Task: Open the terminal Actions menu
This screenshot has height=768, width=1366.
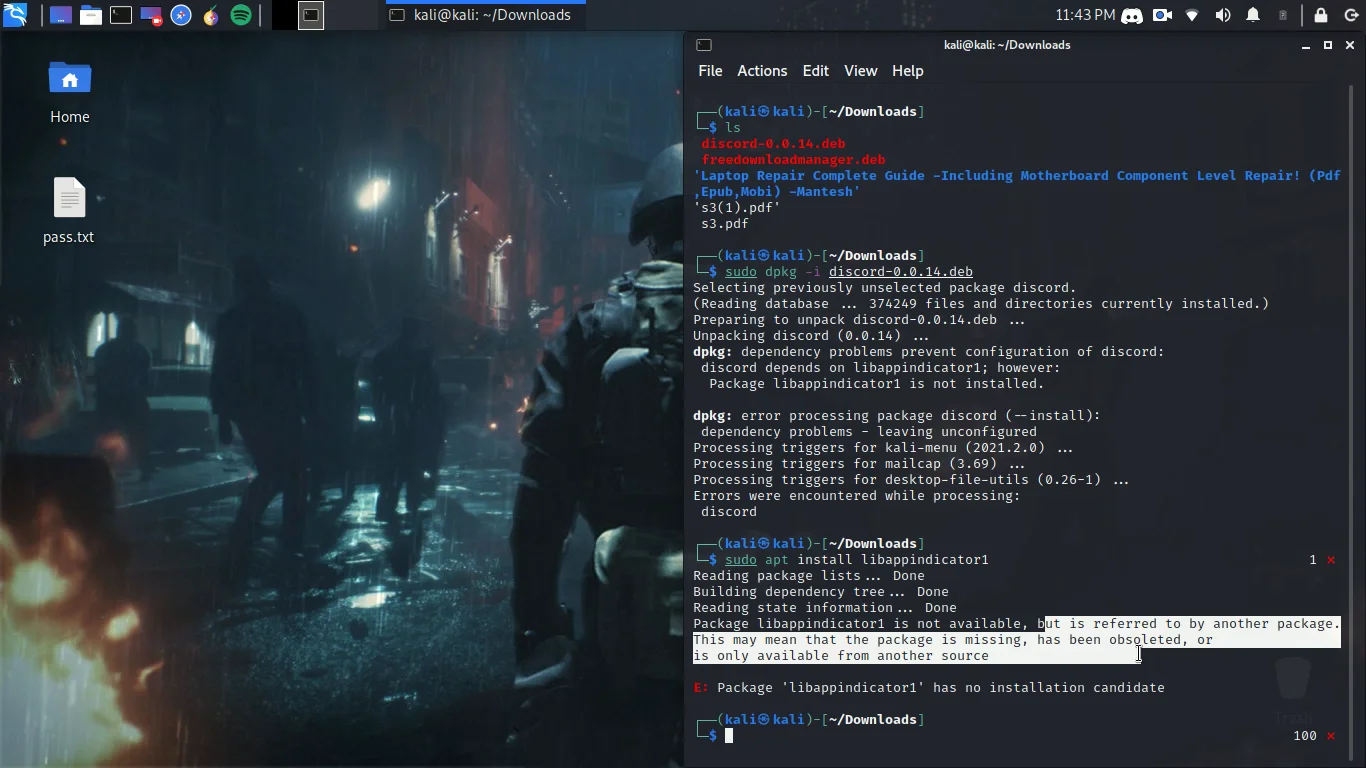Action: (x=762, y=71)
